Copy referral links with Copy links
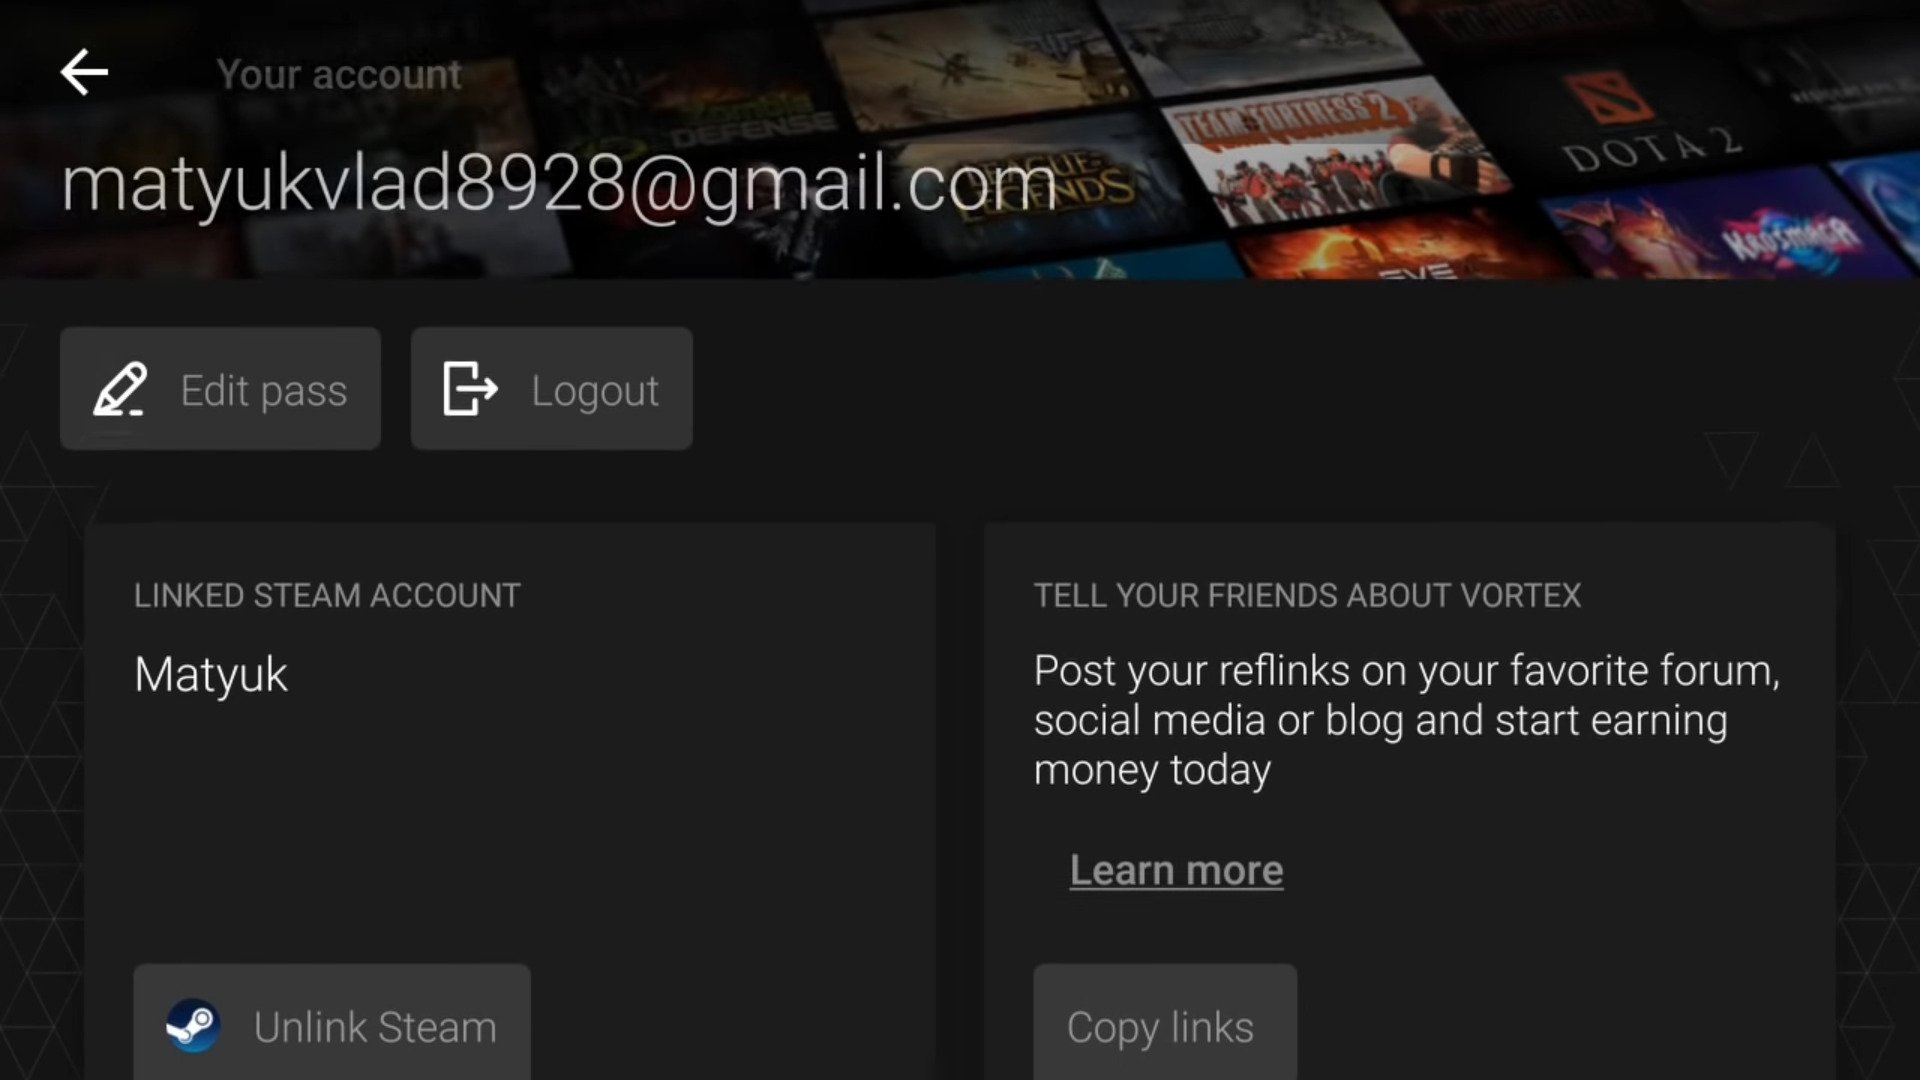The width and height of the screenshot is (1920, 1080). pos(1165,1024)
